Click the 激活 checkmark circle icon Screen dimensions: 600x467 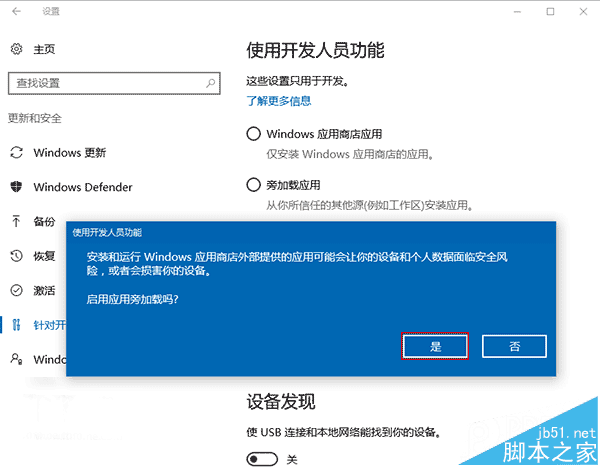coord(16,290)
